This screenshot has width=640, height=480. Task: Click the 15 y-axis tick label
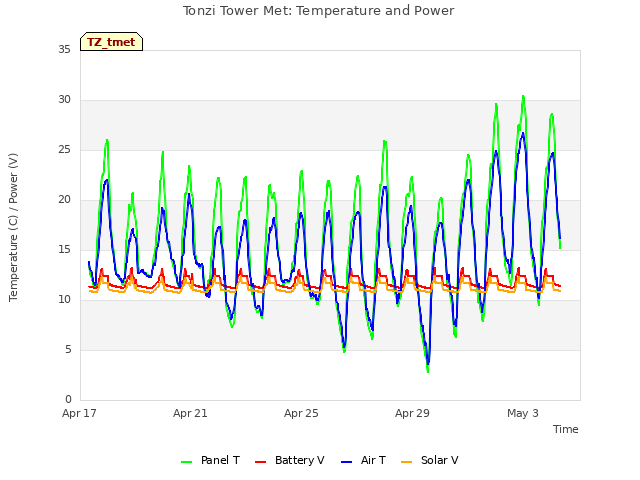[x=64, y=250]
